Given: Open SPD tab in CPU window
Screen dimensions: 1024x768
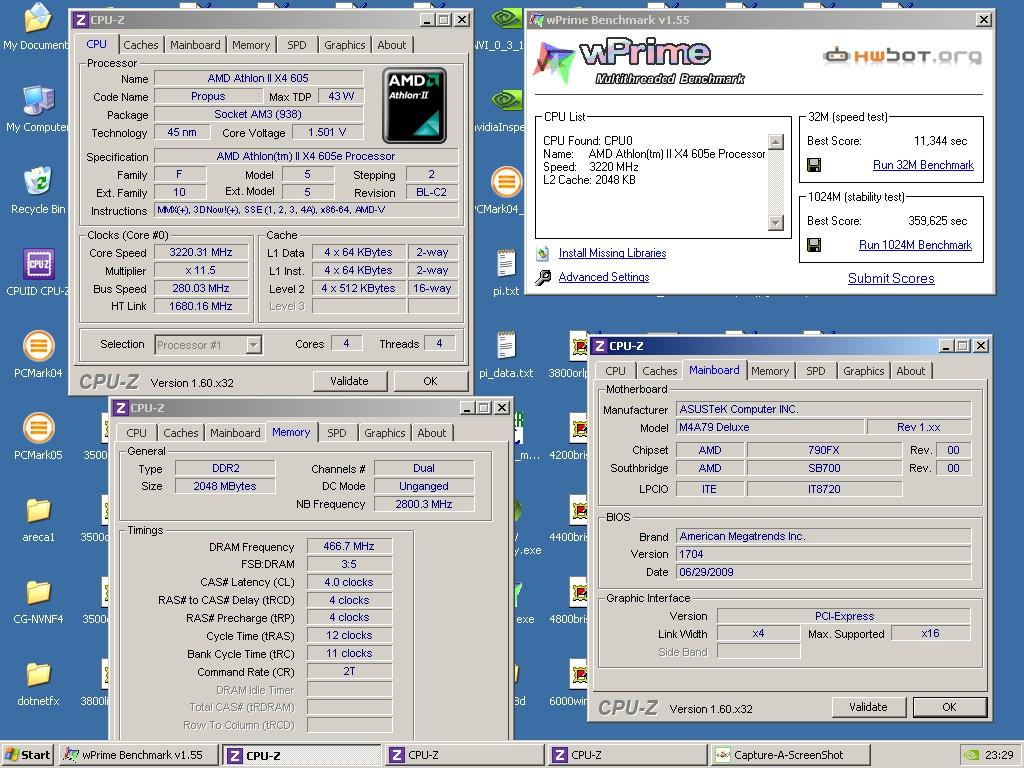Looking at the screenshot, I should pyautogui.click(x=296, y=45).
